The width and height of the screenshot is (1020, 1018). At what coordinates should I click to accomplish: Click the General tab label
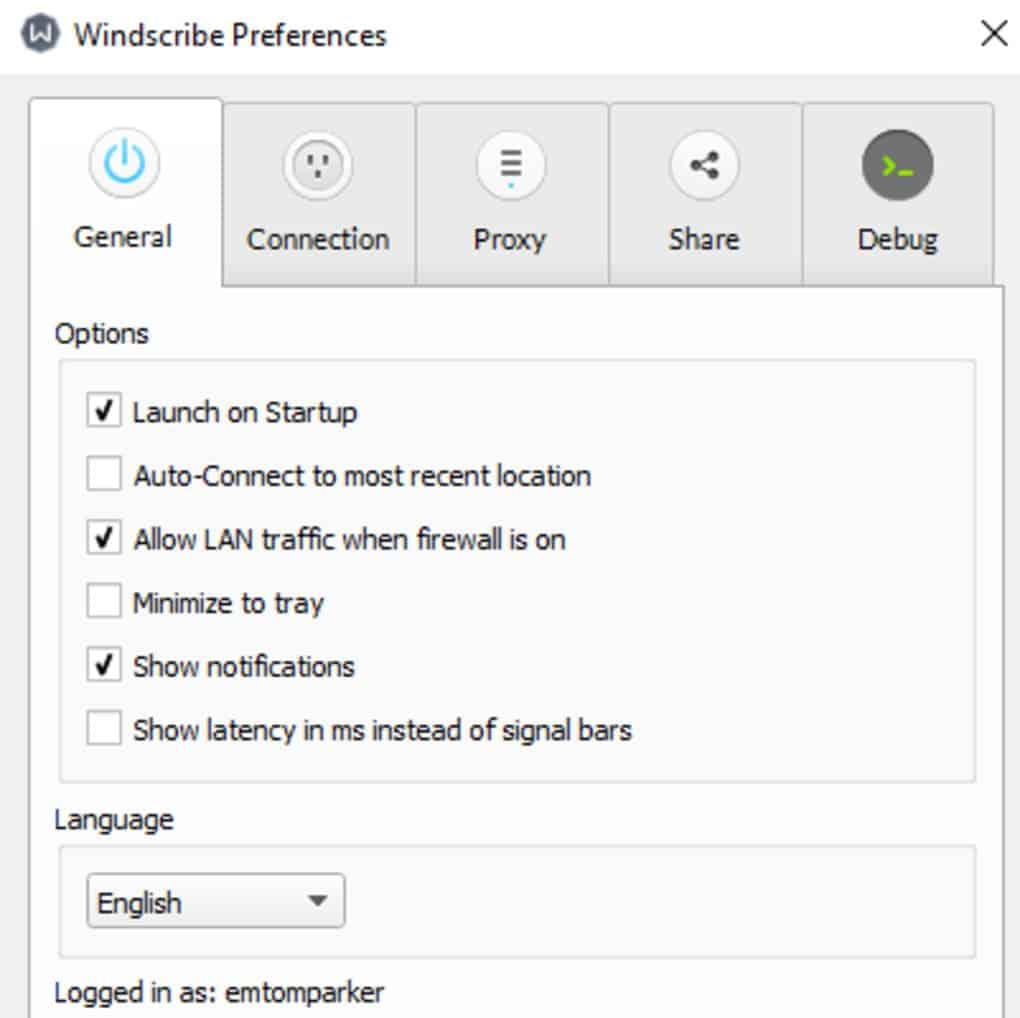124,238
